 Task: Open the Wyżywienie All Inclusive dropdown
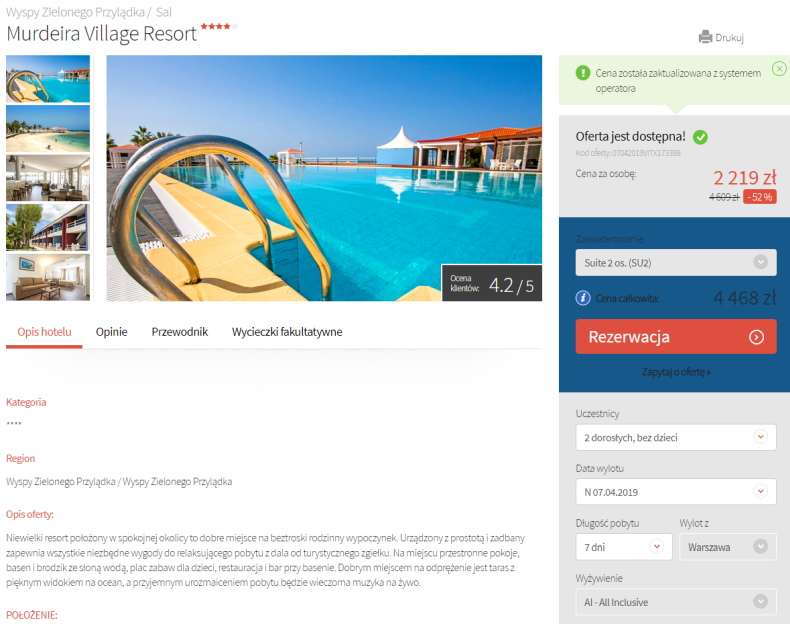click(676, 601)
